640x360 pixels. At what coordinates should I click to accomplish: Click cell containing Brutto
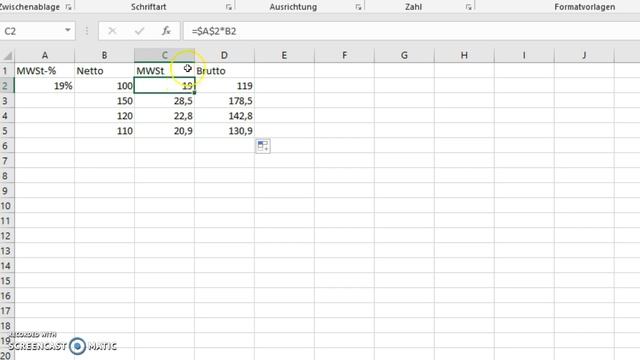click(x=224, y=71)
